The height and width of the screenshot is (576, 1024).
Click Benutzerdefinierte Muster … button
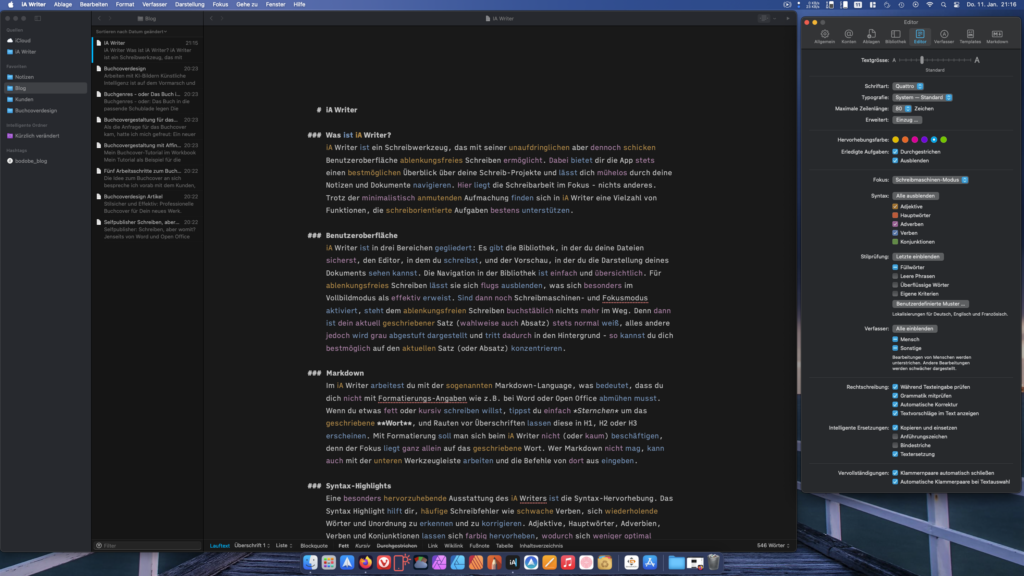point(931,304)
